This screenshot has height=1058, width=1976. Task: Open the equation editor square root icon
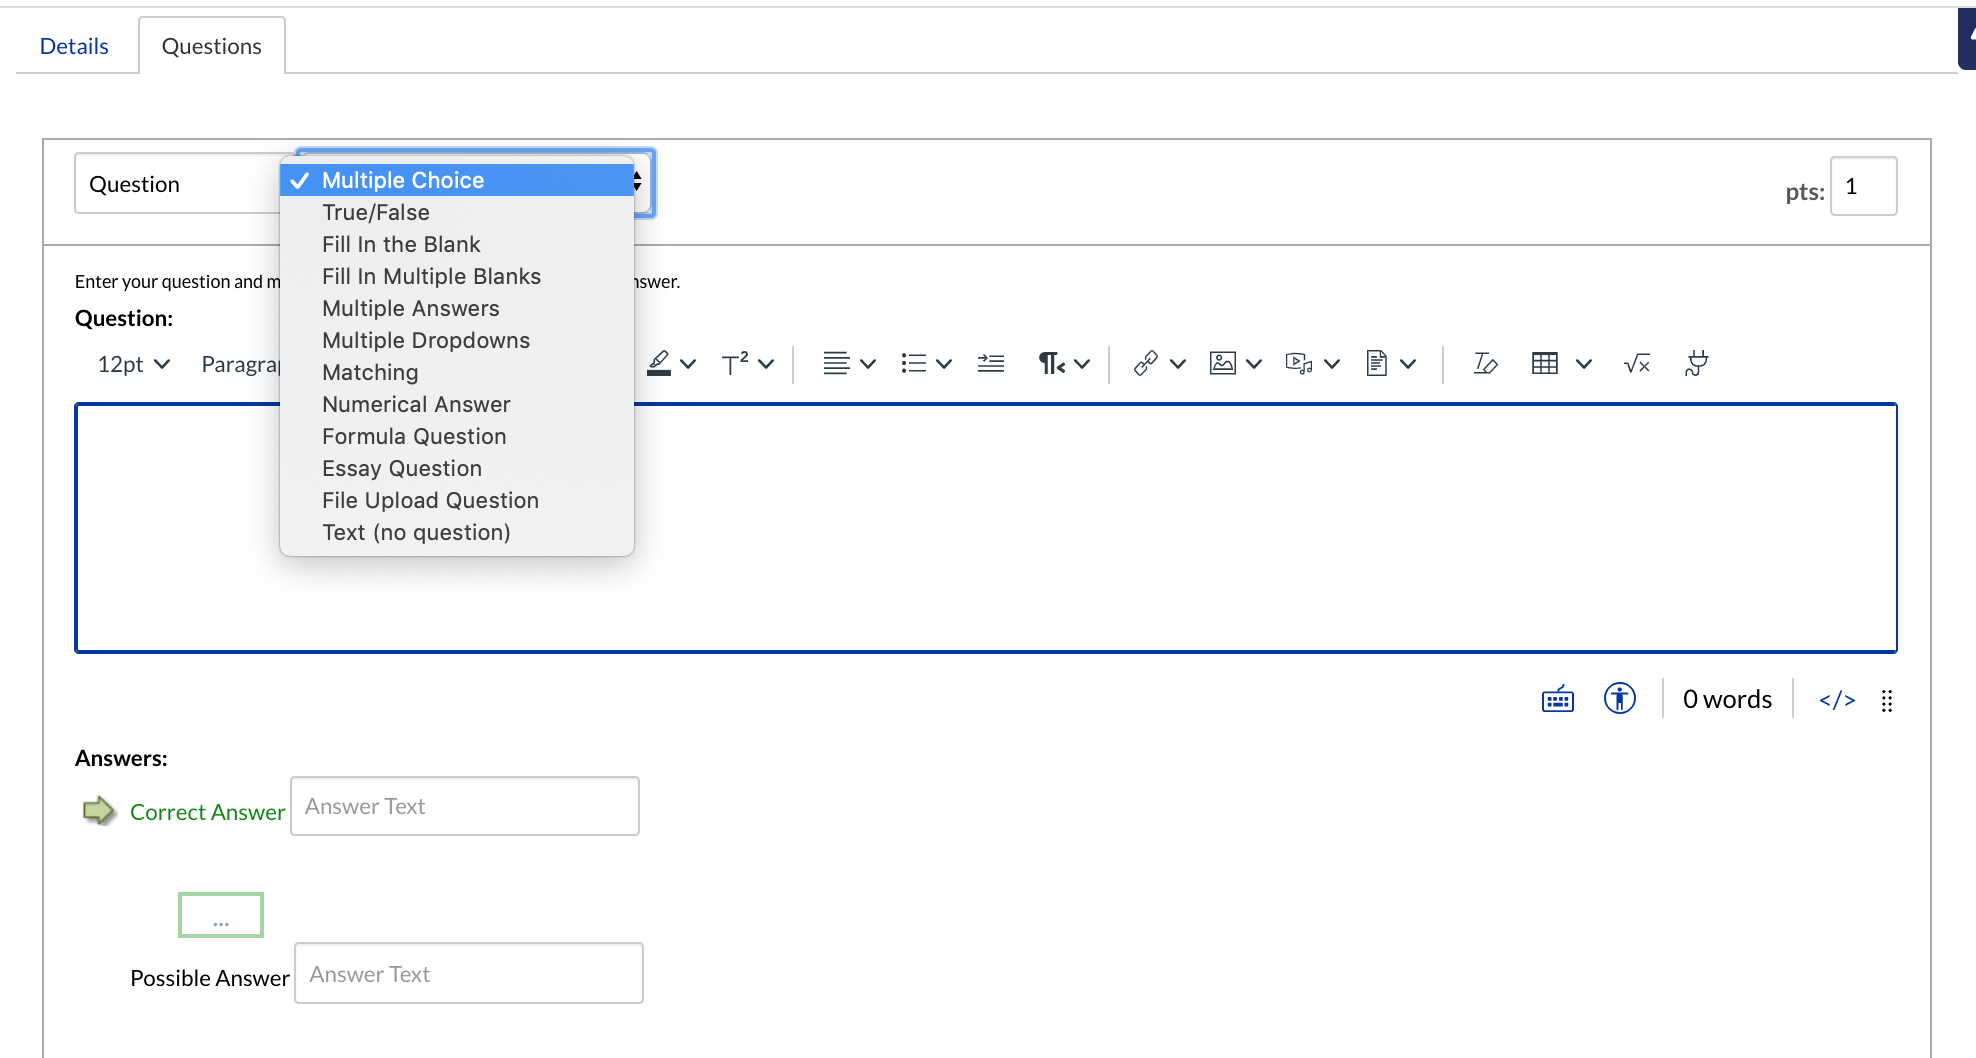pyautogui.click(x=1637, y=364)
